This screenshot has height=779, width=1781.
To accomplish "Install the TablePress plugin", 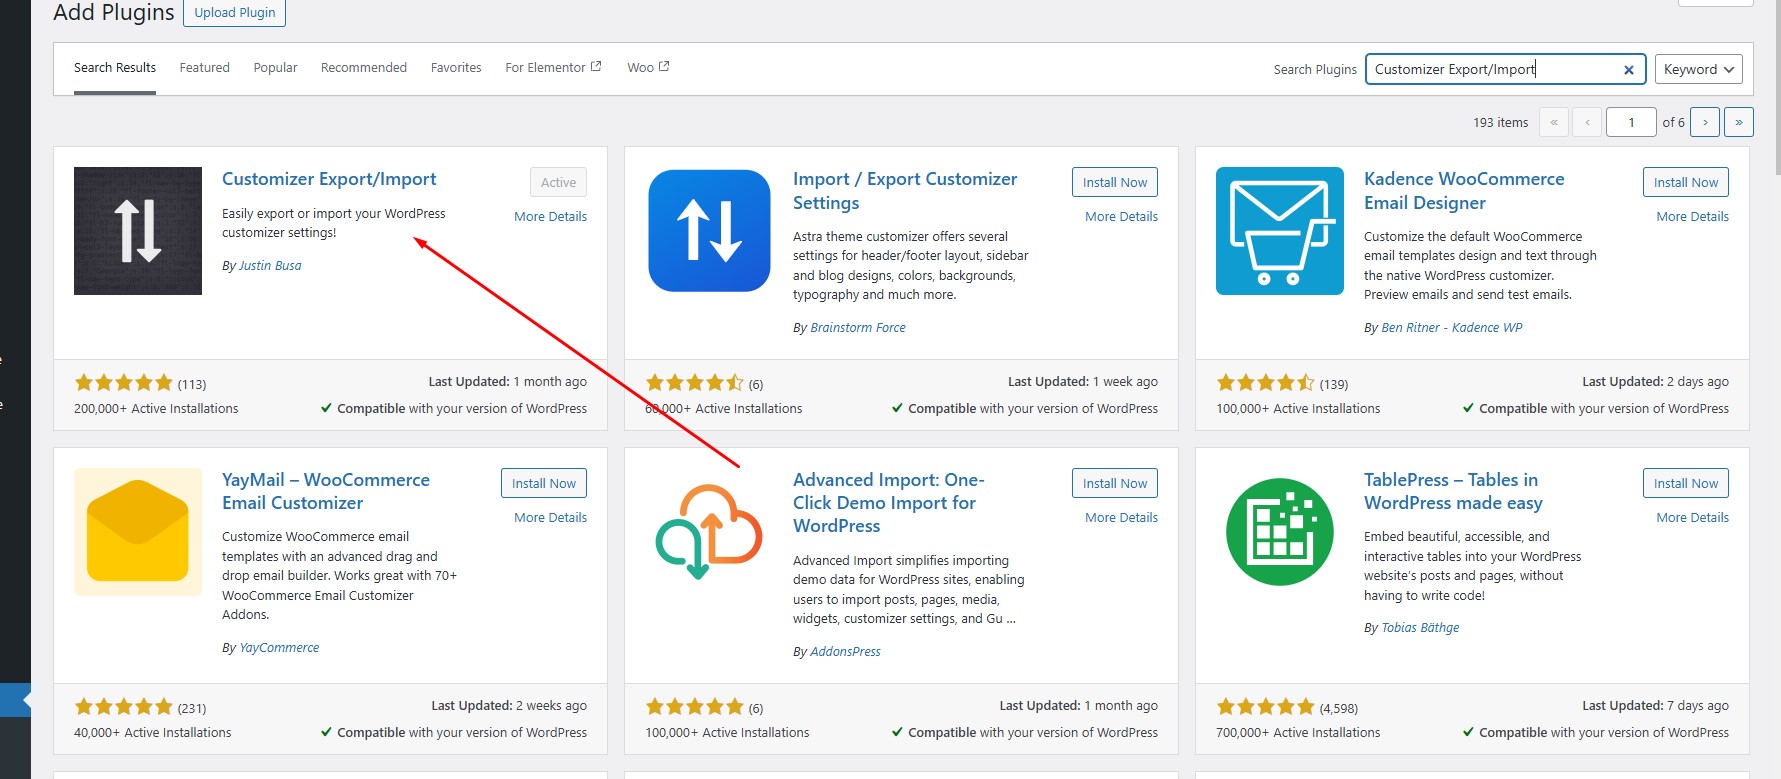I will 1685,483.
